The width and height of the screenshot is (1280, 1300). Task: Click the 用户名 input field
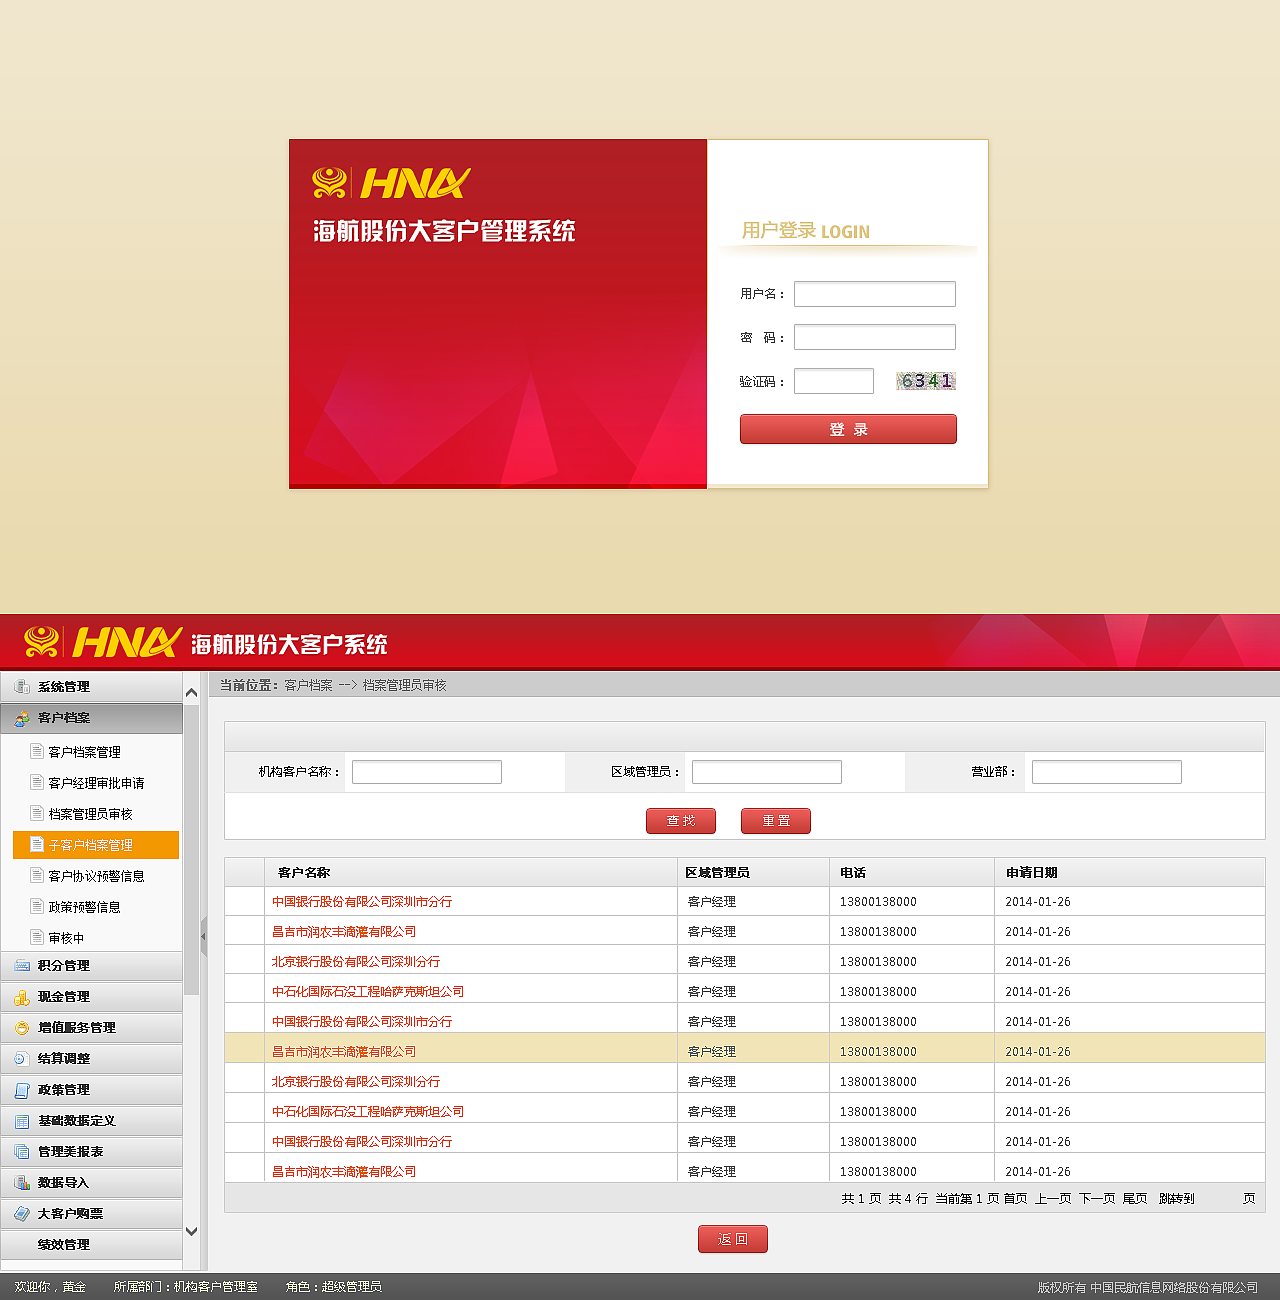pos(875,294)
